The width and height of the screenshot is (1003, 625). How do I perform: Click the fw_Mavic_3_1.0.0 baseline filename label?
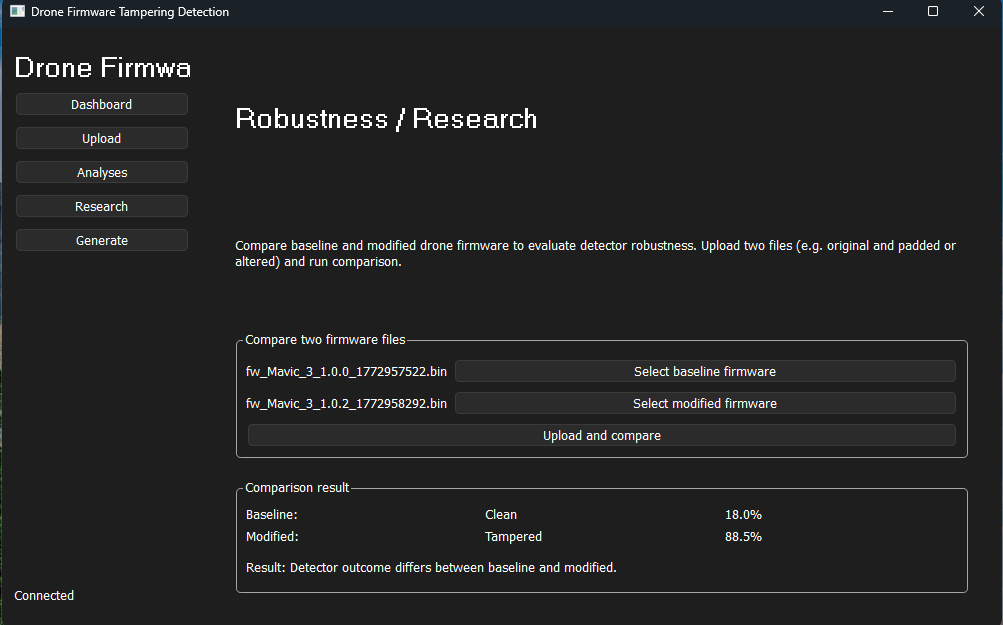(346, 371)
